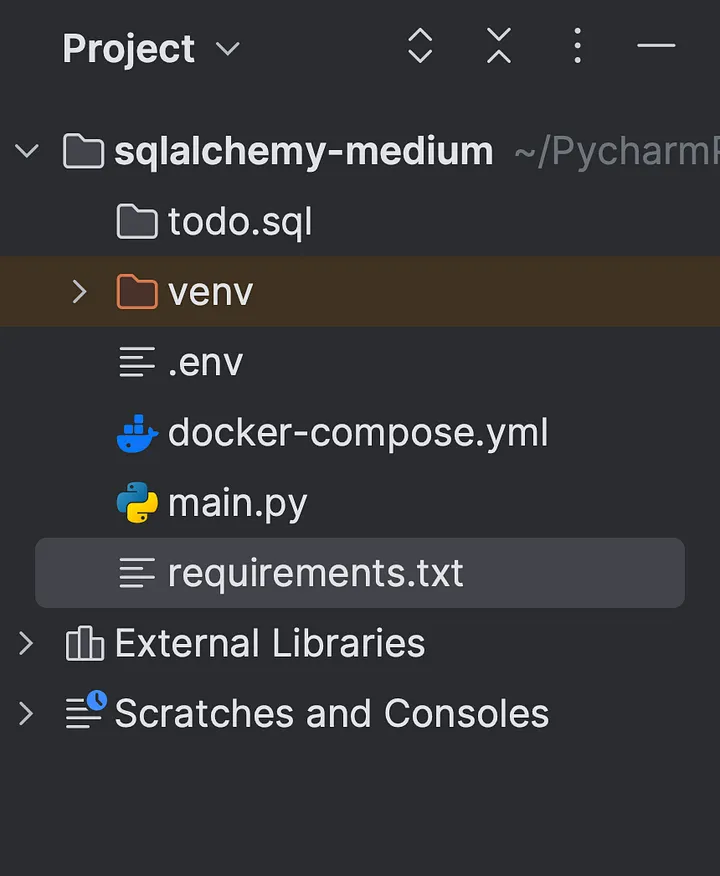Expand External Libraries node
This screenshot has height=876, width=720.
(x=25, y=643)
